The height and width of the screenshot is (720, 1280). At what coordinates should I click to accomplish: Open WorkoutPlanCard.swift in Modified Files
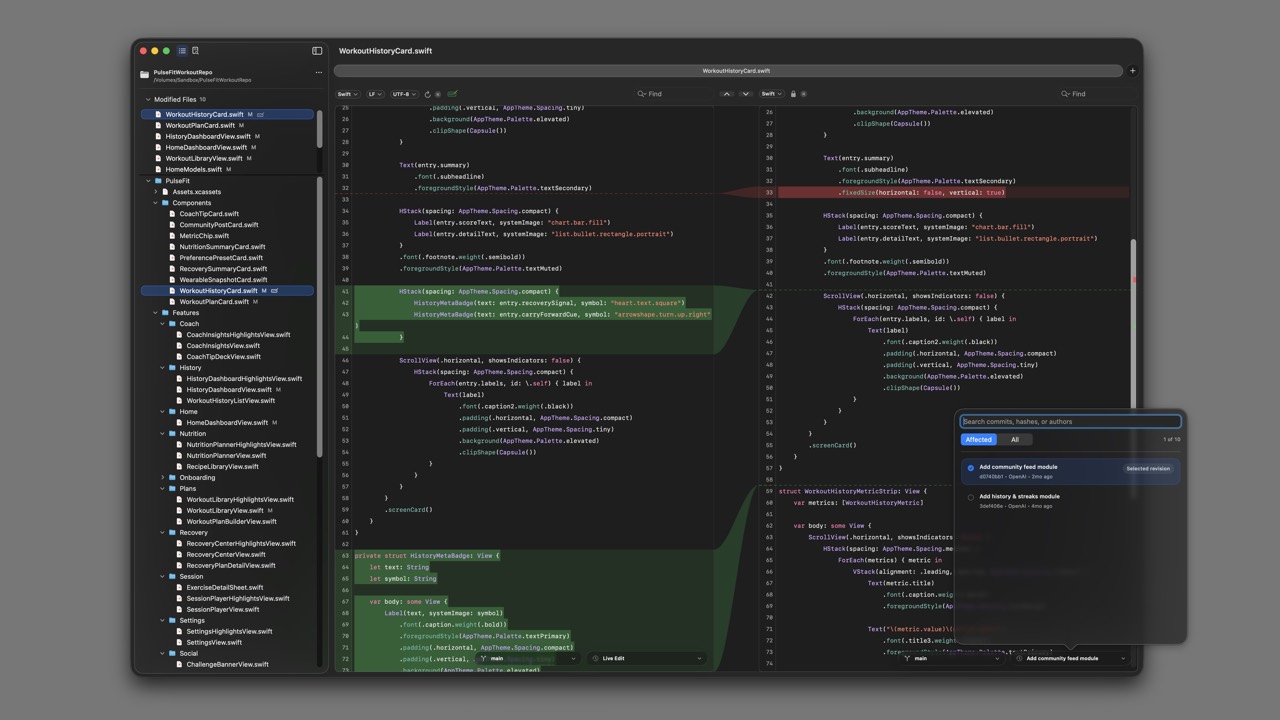pyautogui.click(x=200, y=126)
